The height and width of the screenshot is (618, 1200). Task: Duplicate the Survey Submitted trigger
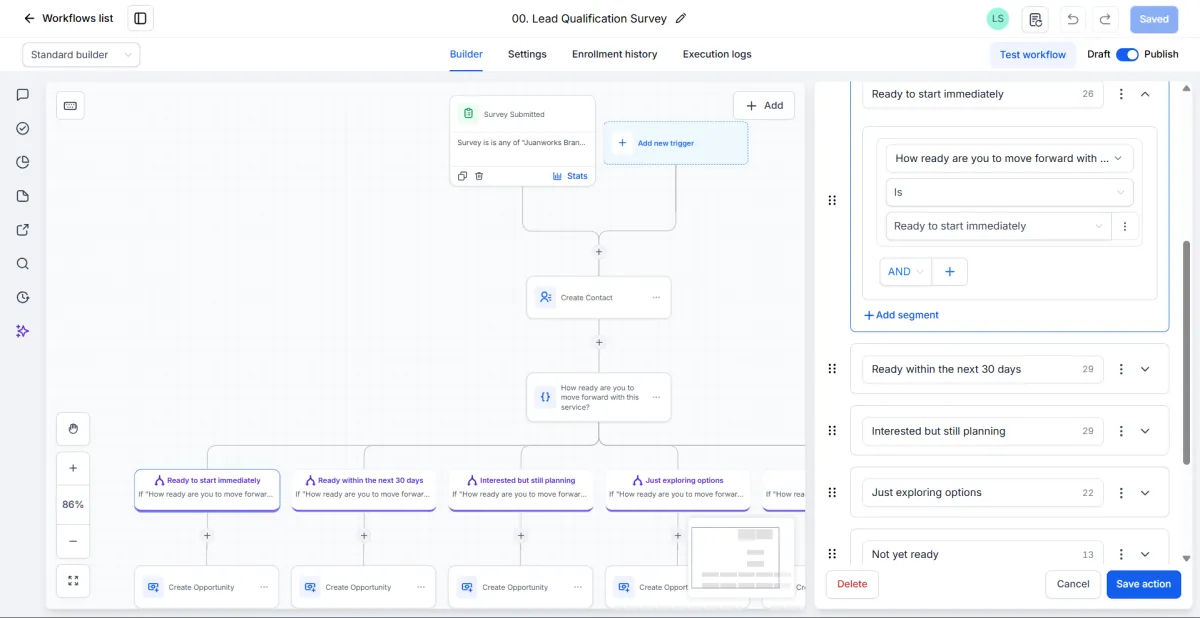(462, 176)
